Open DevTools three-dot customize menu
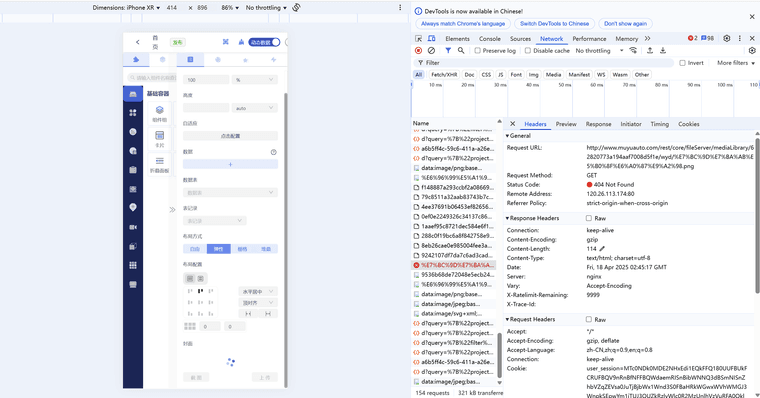The width and height of the screenshot is (760, 398). [740, 38]
